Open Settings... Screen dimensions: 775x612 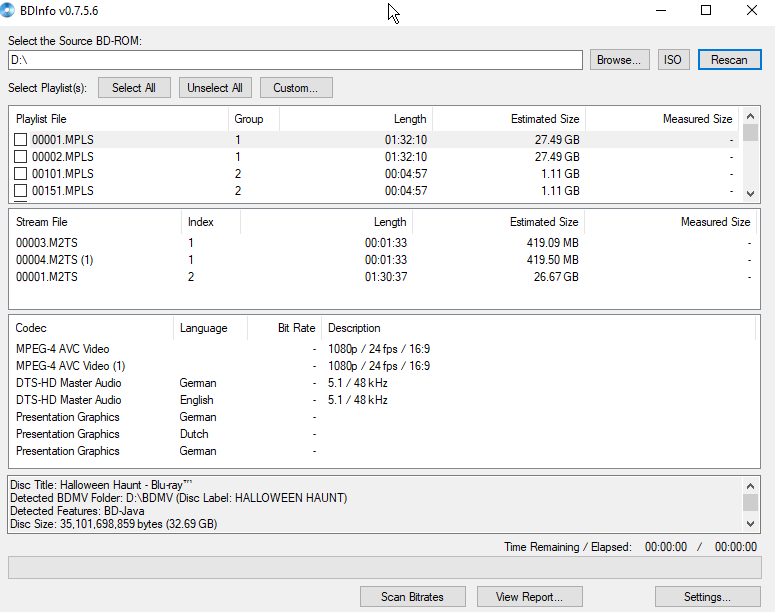pos(707,597)
